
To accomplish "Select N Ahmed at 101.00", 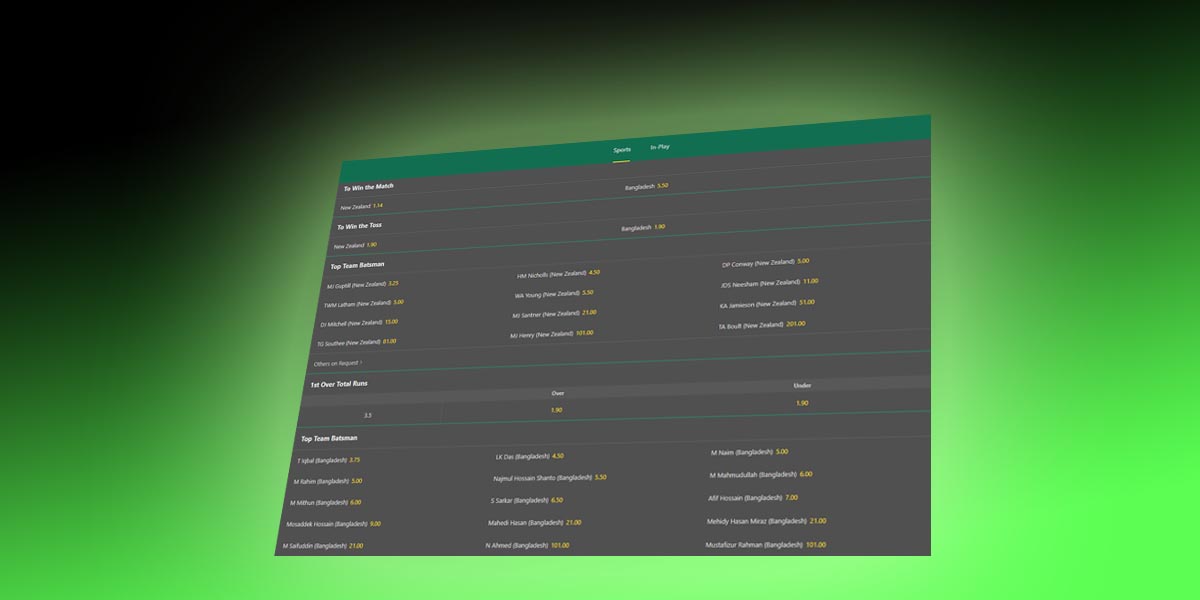I will pyautogui.click(x=527, y=545).
